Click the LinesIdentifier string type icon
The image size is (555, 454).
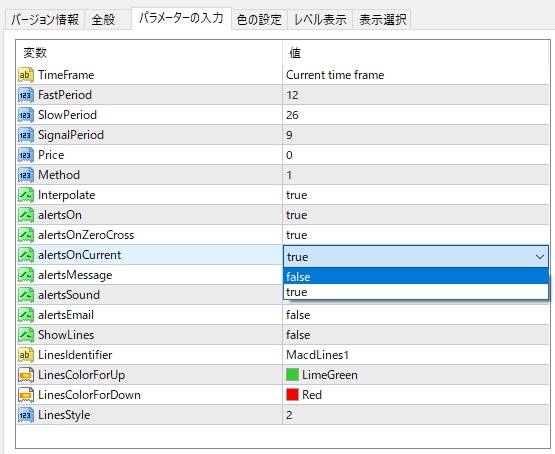point(26,355)
